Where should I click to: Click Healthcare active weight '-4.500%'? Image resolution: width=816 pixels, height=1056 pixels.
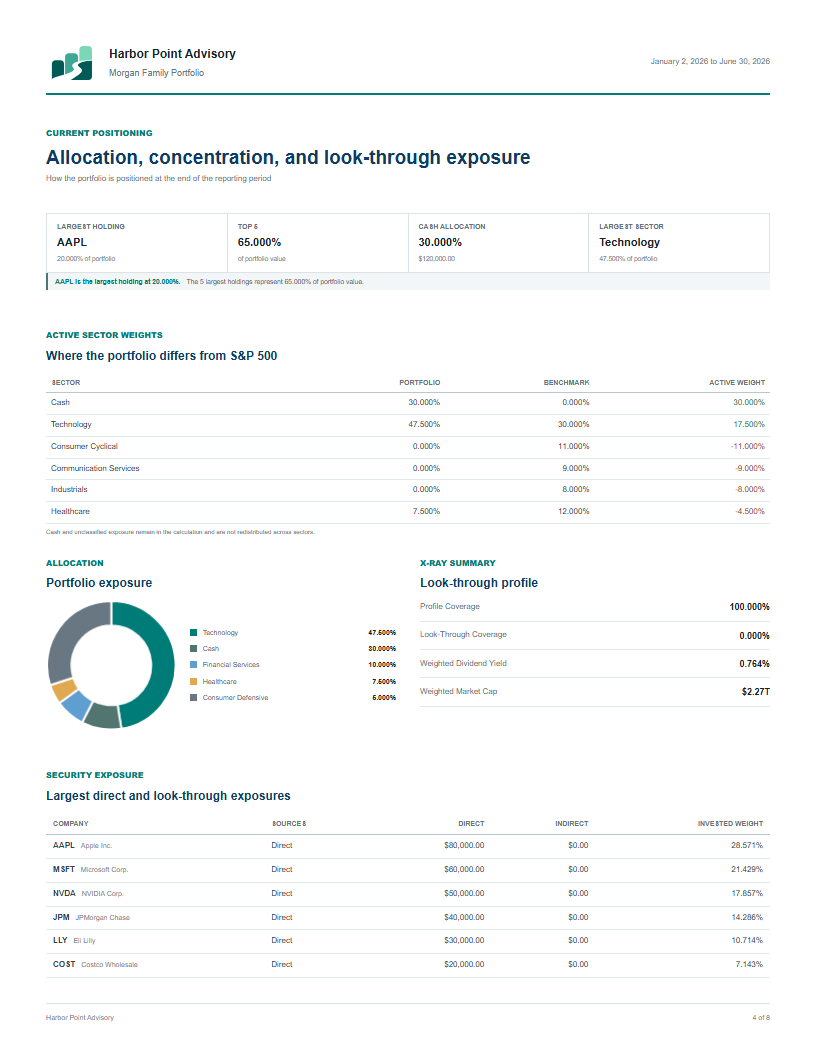tap(749, 512)
